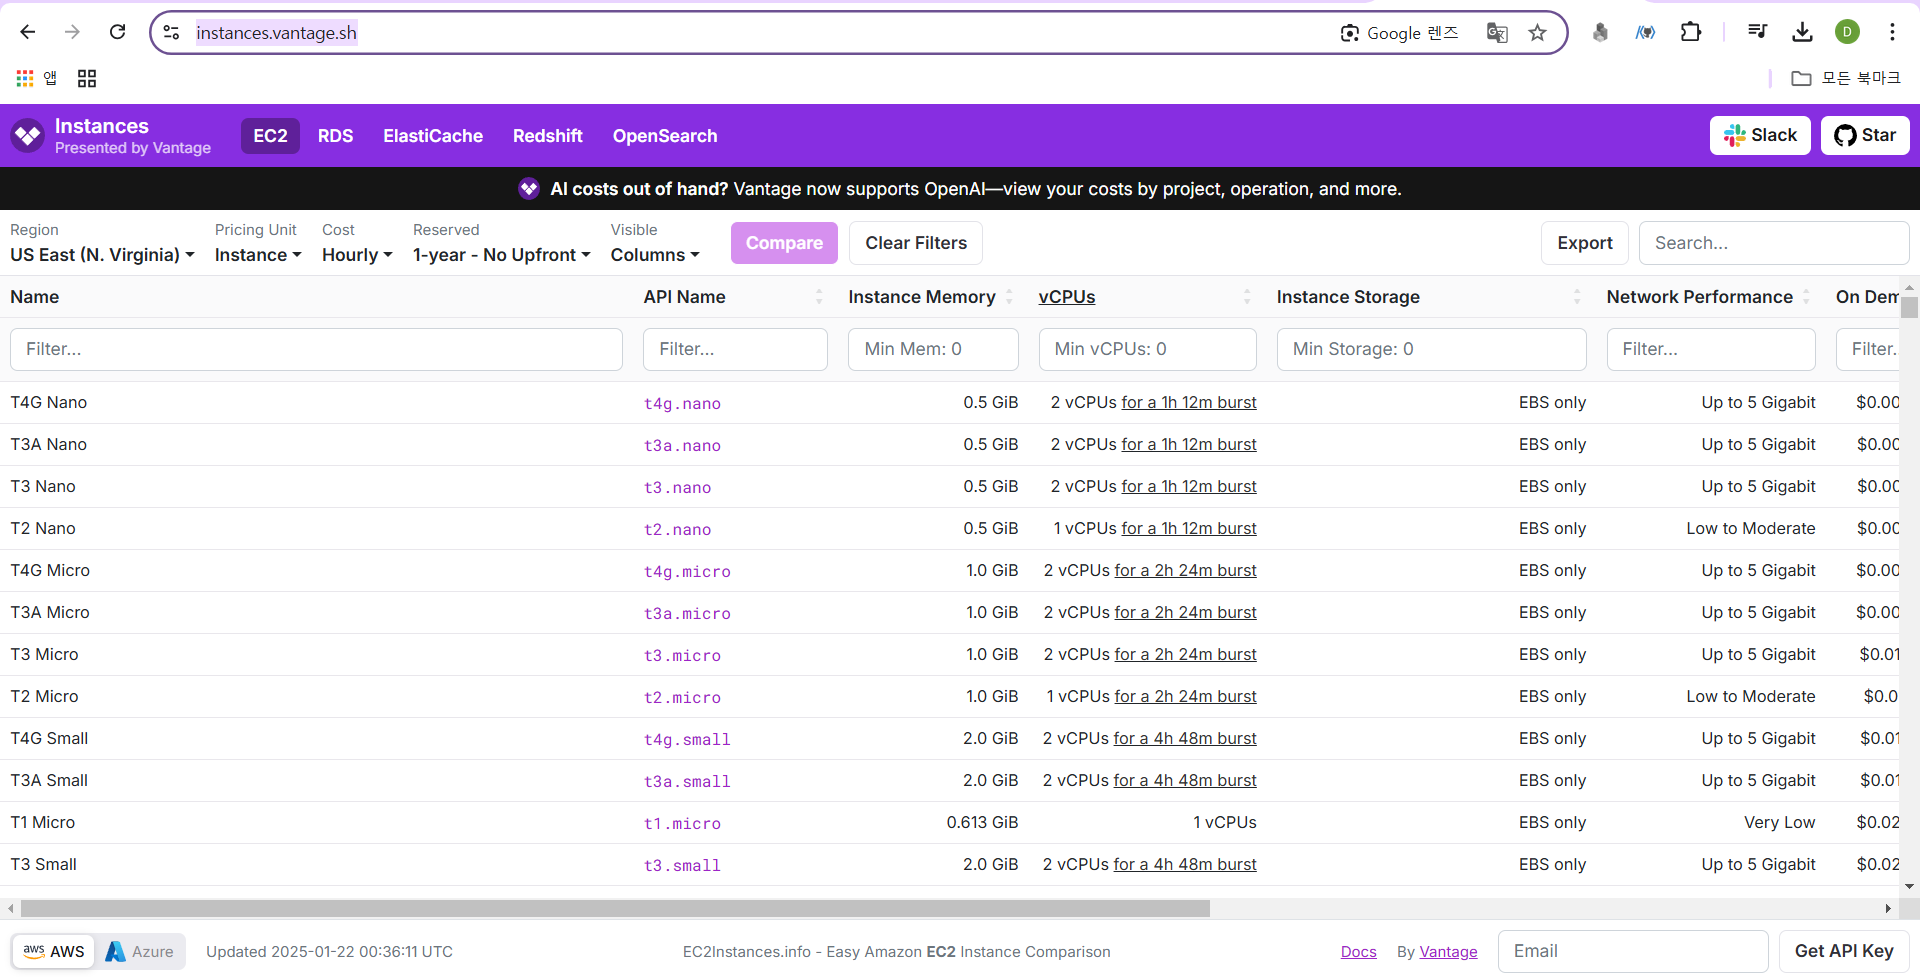Sort by API Name column arrows
Image resolution: width=1920 pixels, height=977 pixels.
pos(819,297)
